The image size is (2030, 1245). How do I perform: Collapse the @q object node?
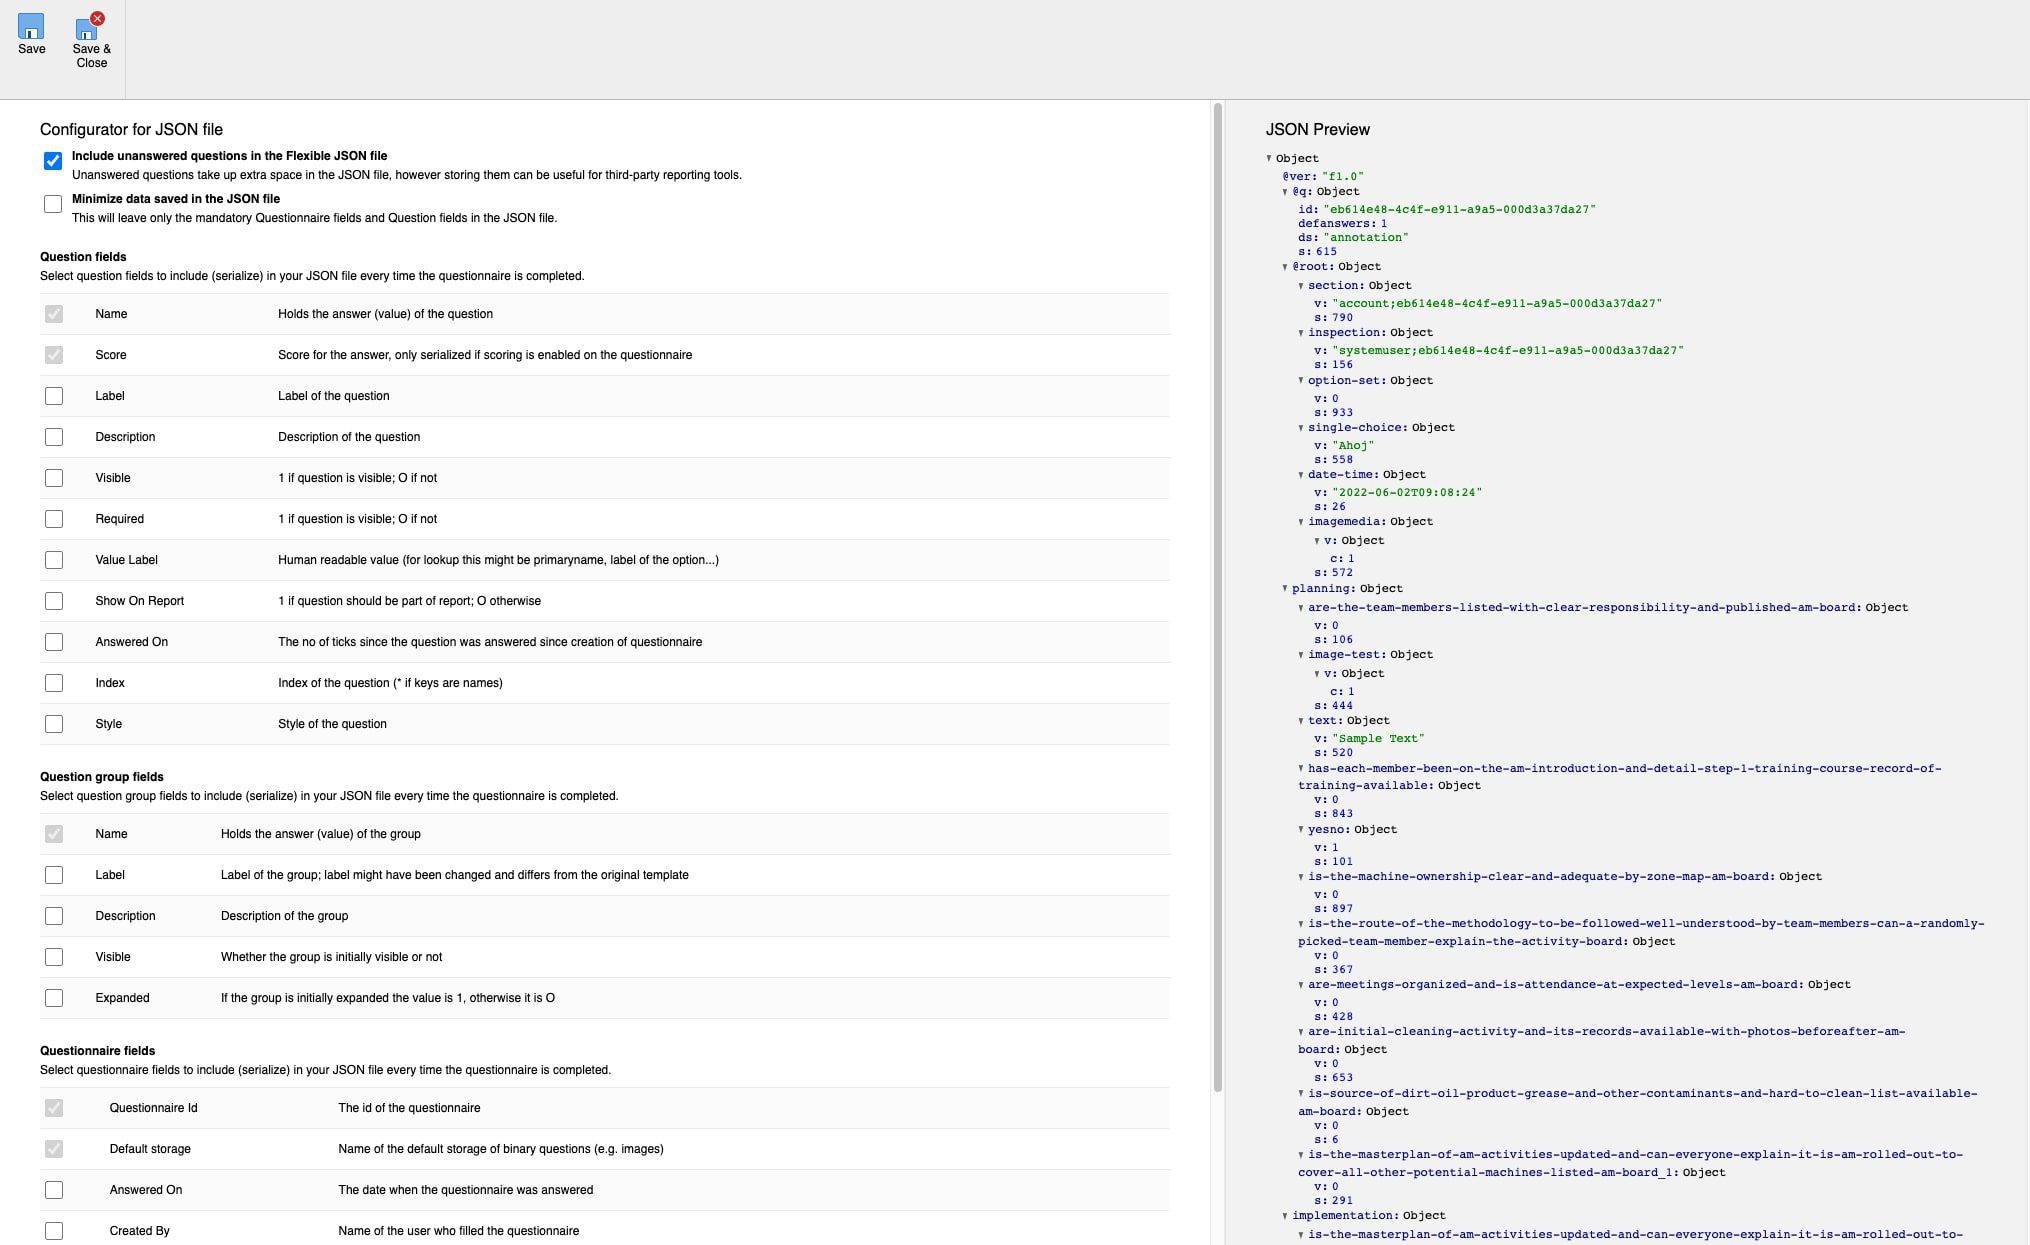tap(1285, 192)
